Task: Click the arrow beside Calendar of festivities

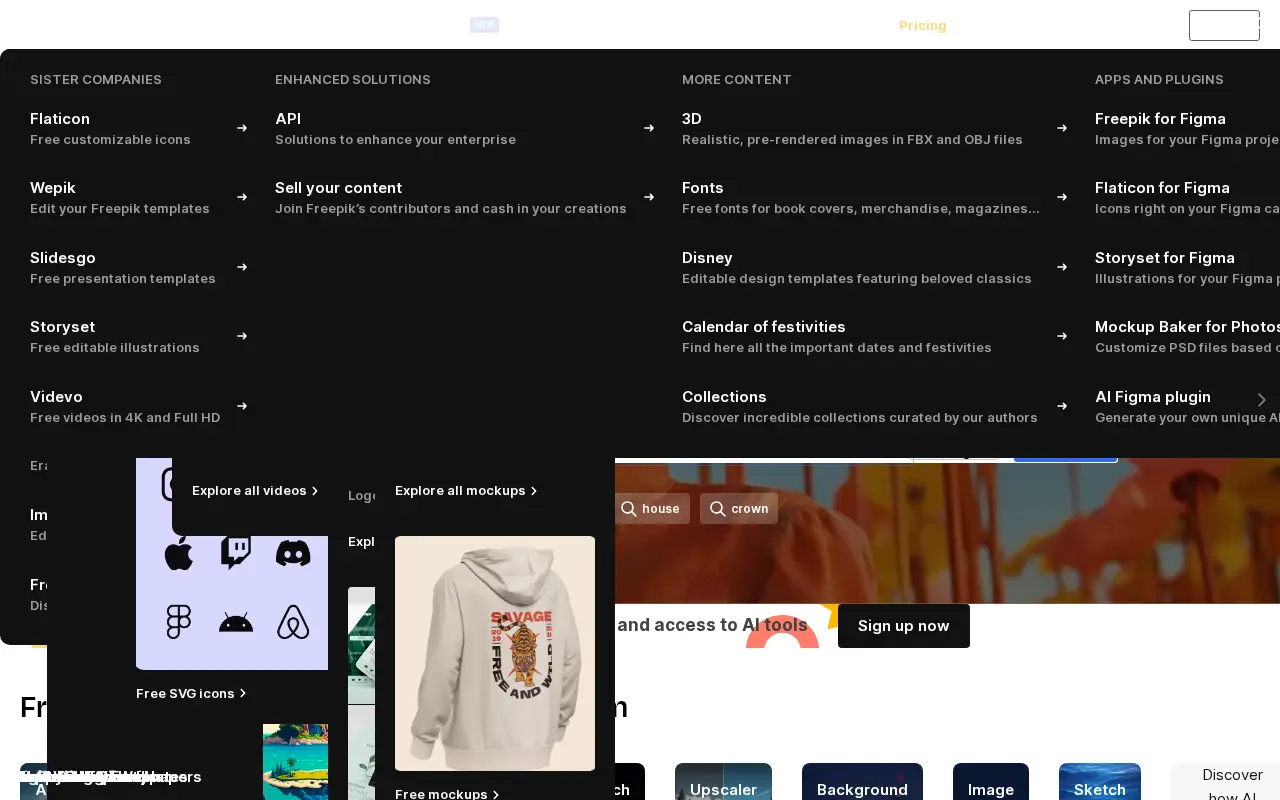Action: coord(1062,336)
